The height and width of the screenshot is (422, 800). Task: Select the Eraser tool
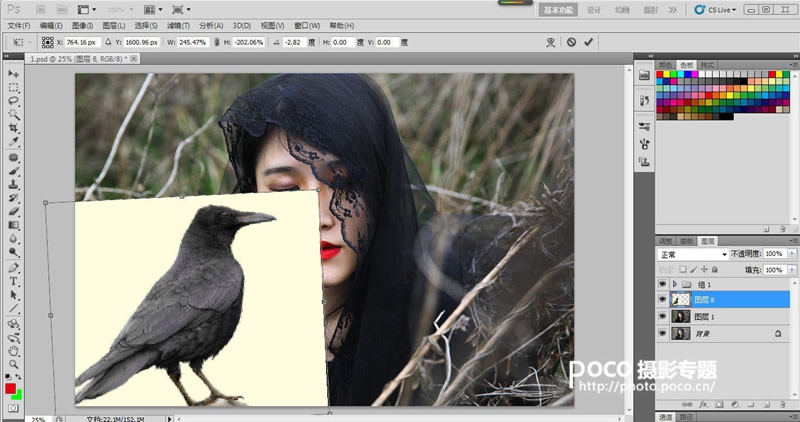click(13, 211)
